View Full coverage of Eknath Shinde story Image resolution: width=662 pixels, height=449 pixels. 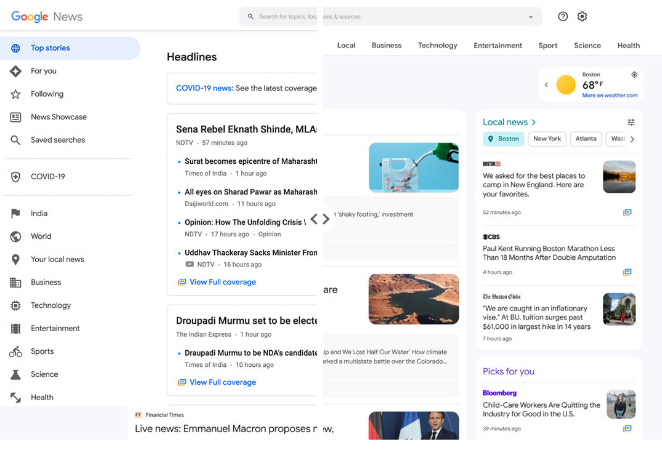click(x=222, y=282)
